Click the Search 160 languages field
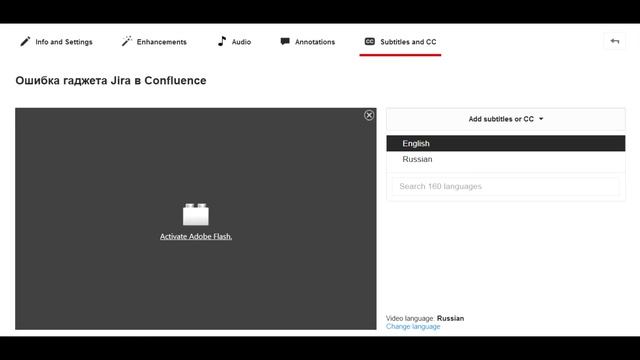This screenshot has height=360, width=640. [506, 187]
